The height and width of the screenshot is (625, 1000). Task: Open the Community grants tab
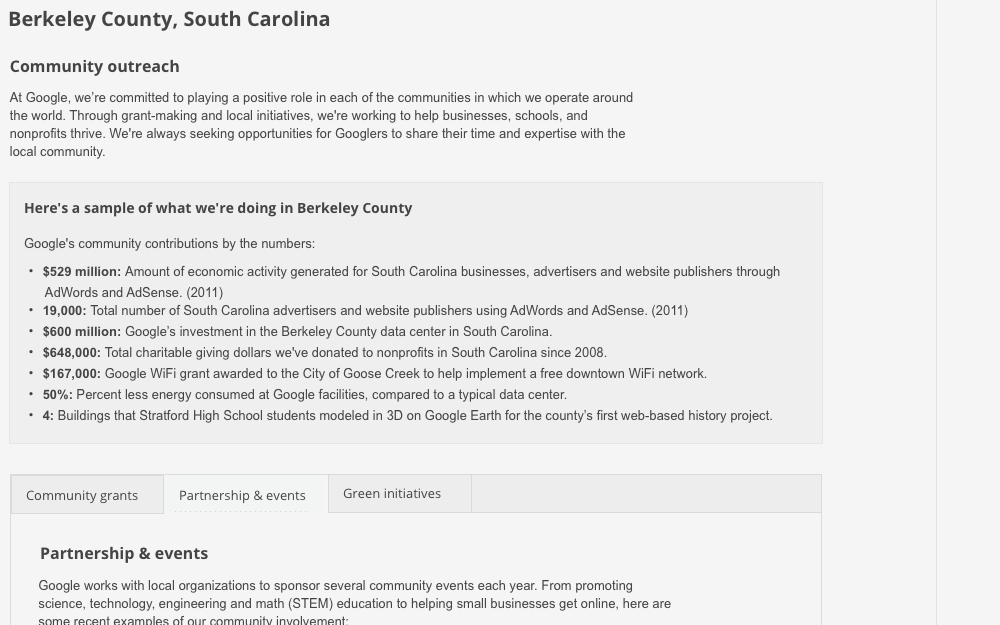coord(82,495)
